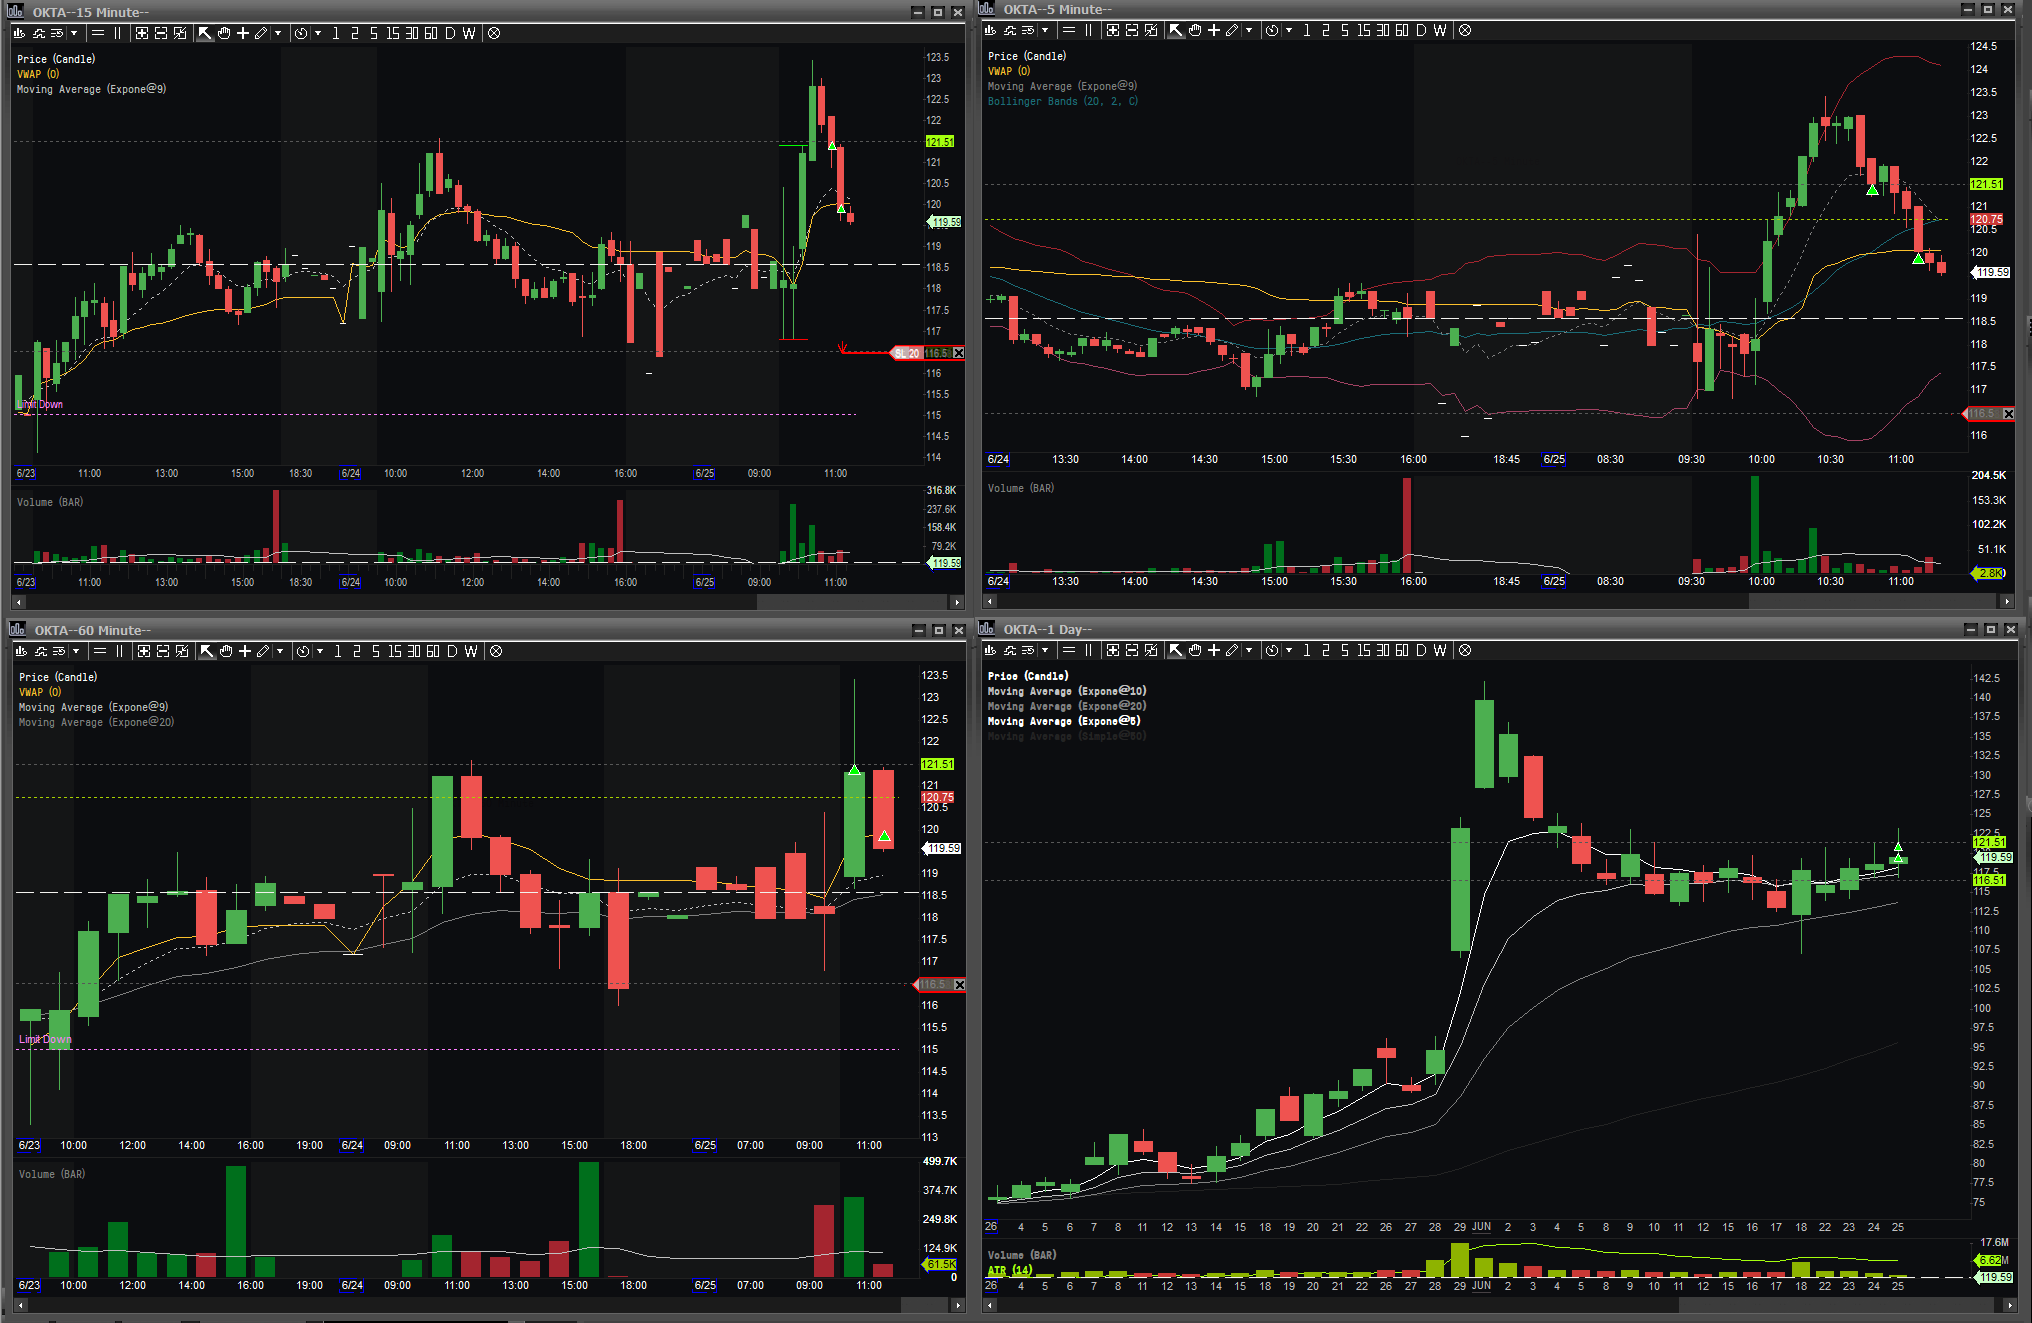The height and width of the screenshot is (1323, 2032).
Task: Expand template dropdown arrow in 5 Minute chart
Action: coord(1045,30)
